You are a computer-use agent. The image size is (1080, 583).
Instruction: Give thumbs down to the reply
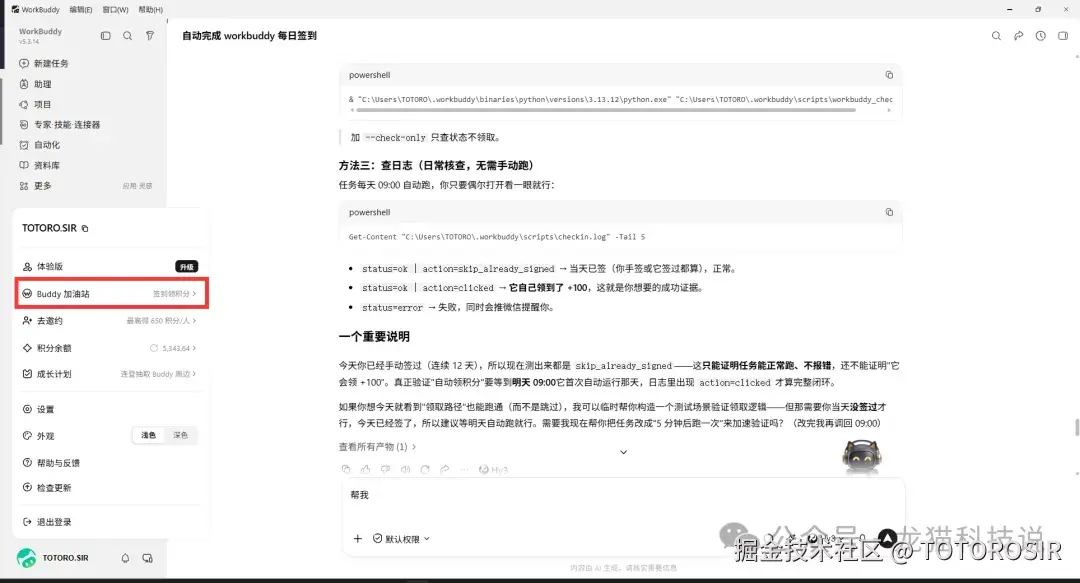pyautogui.click(x=386, y=469)
